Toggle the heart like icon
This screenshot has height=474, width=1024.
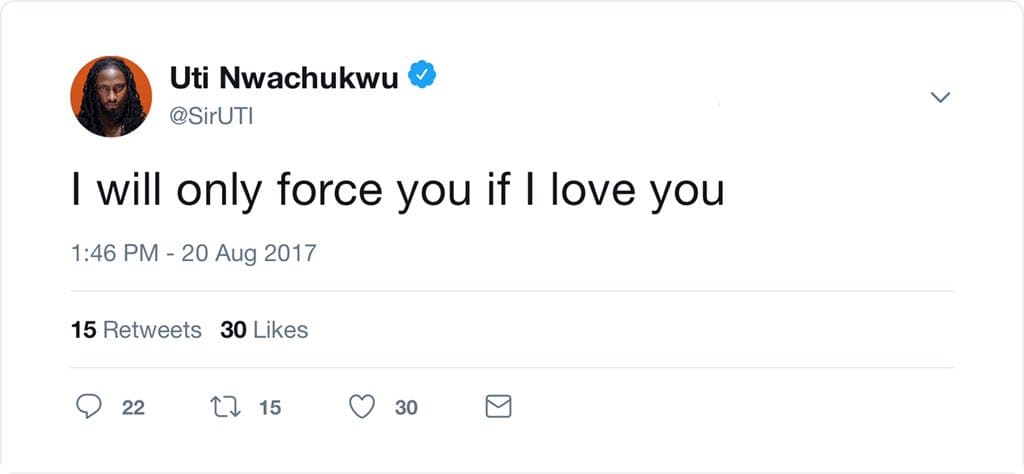coord(362,406)
